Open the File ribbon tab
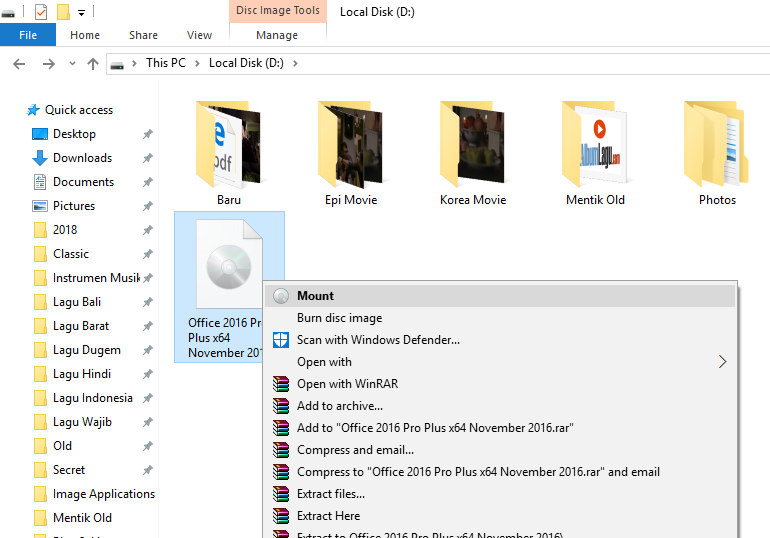 (28, 35)
